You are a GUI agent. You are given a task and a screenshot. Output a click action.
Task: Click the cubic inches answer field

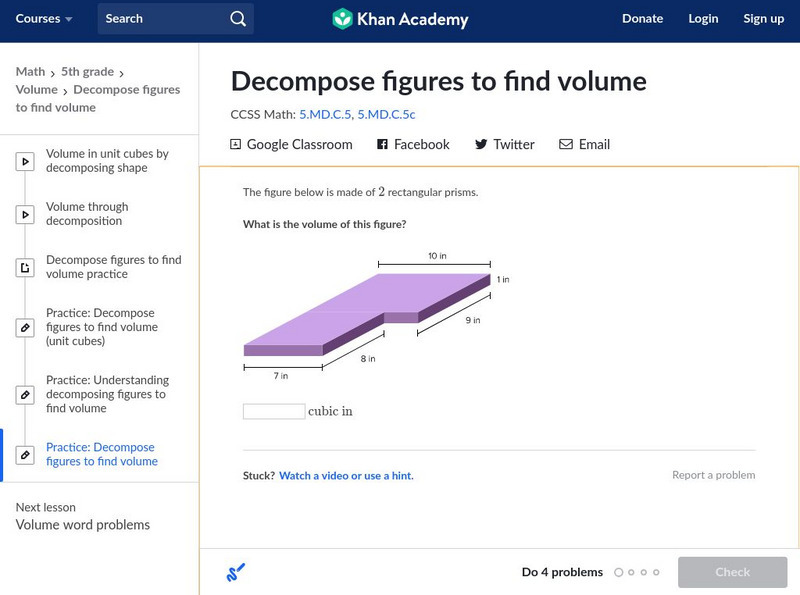tap(274, 411)
